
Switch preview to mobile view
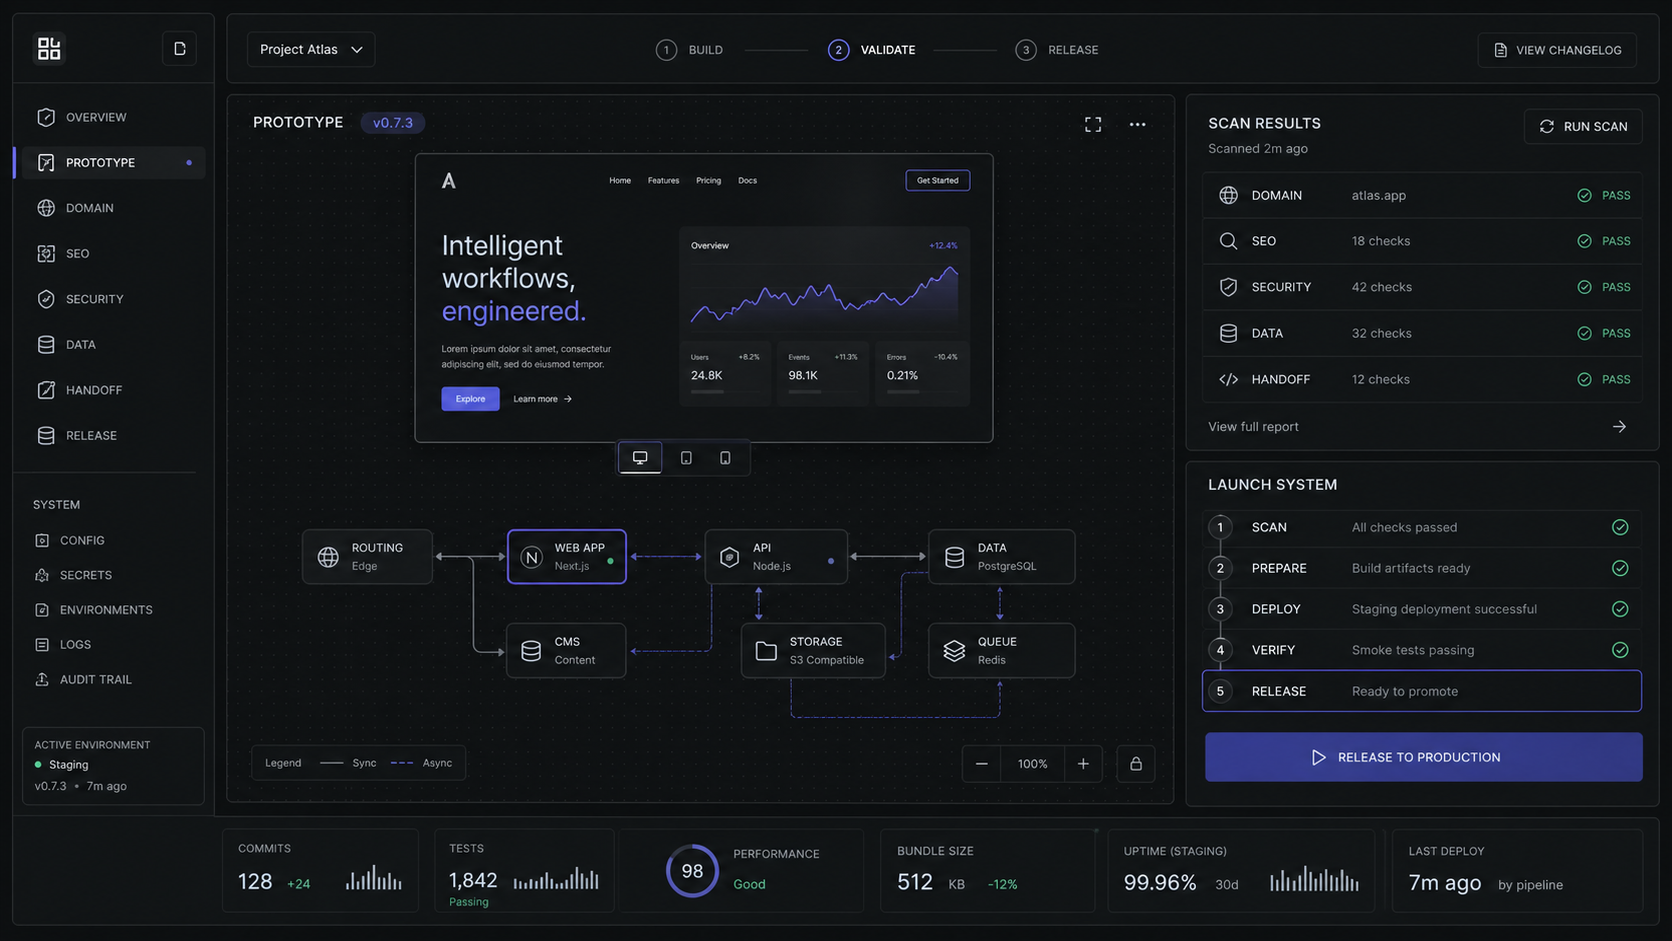click(x=725, y=458)
